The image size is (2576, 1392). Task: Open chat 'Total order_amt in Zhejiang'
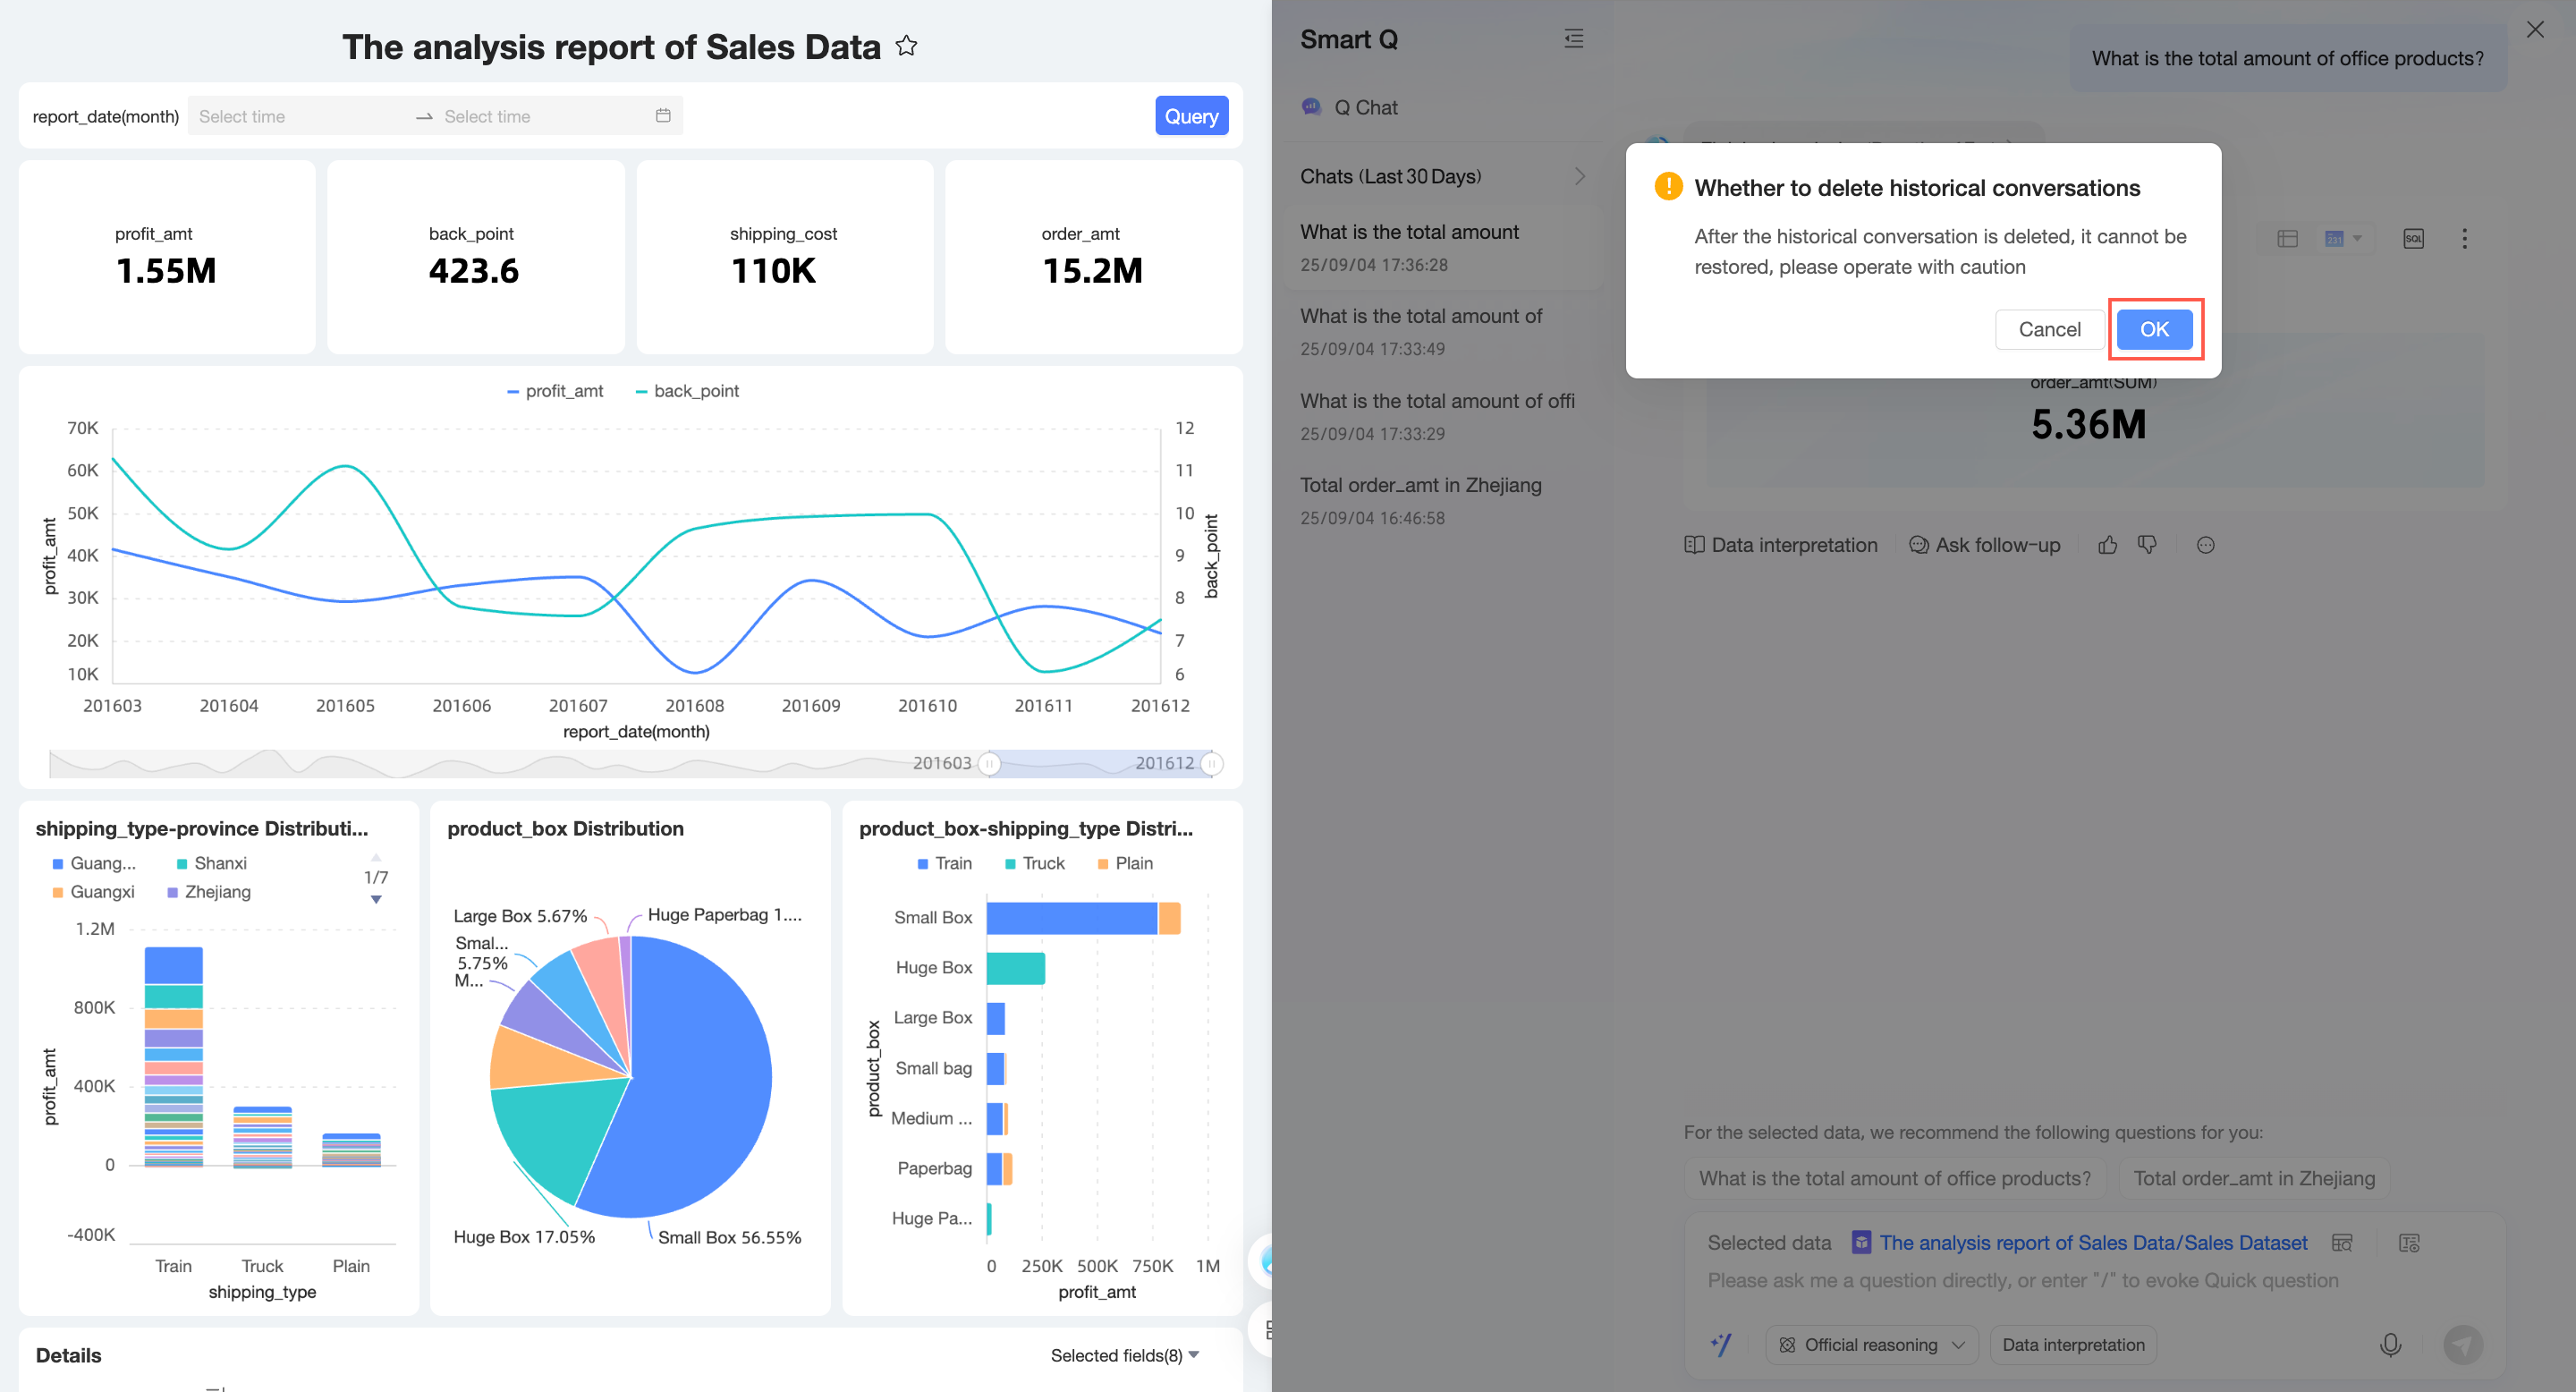point(1421,485)
